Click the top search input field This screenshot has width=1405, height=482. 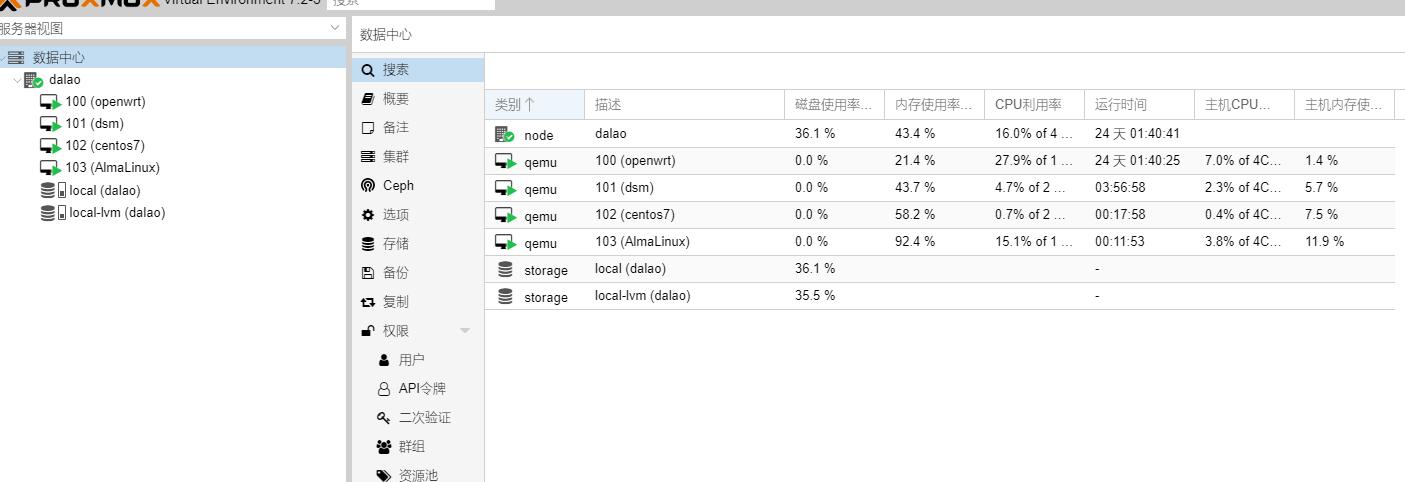pyautogui.click(x=410, y=4)
